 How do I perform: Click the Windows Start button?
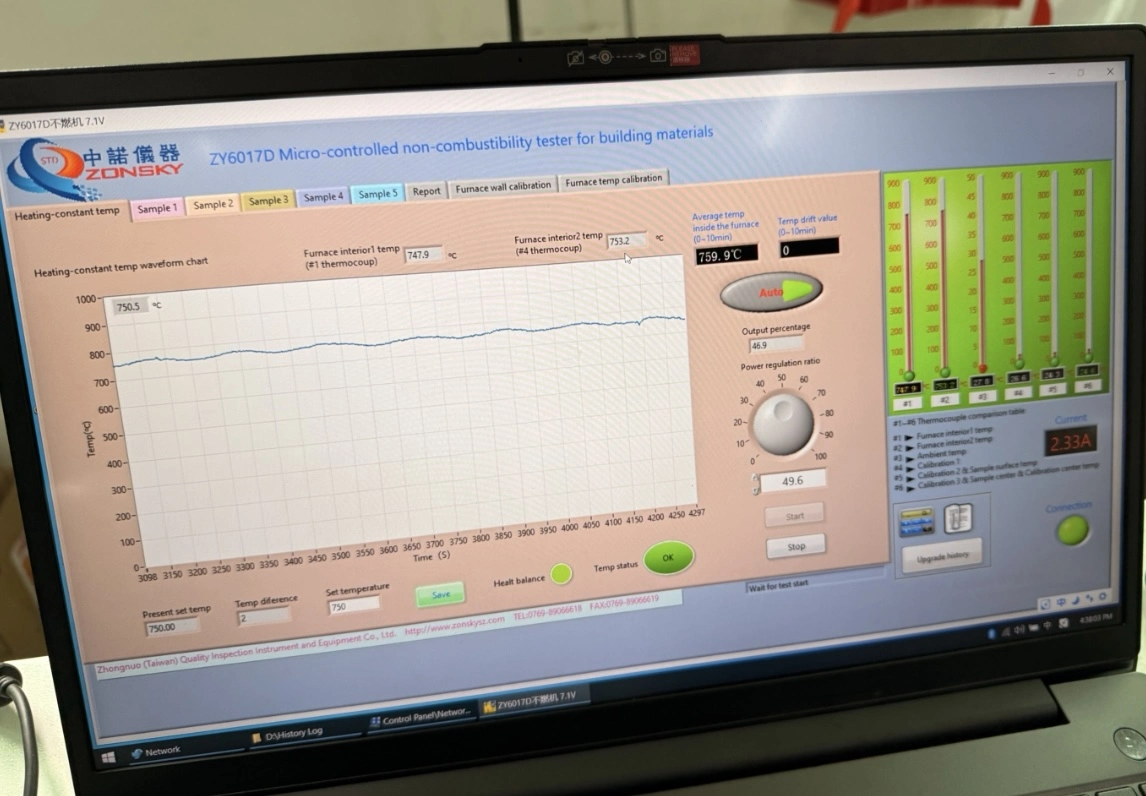point(108,757)
